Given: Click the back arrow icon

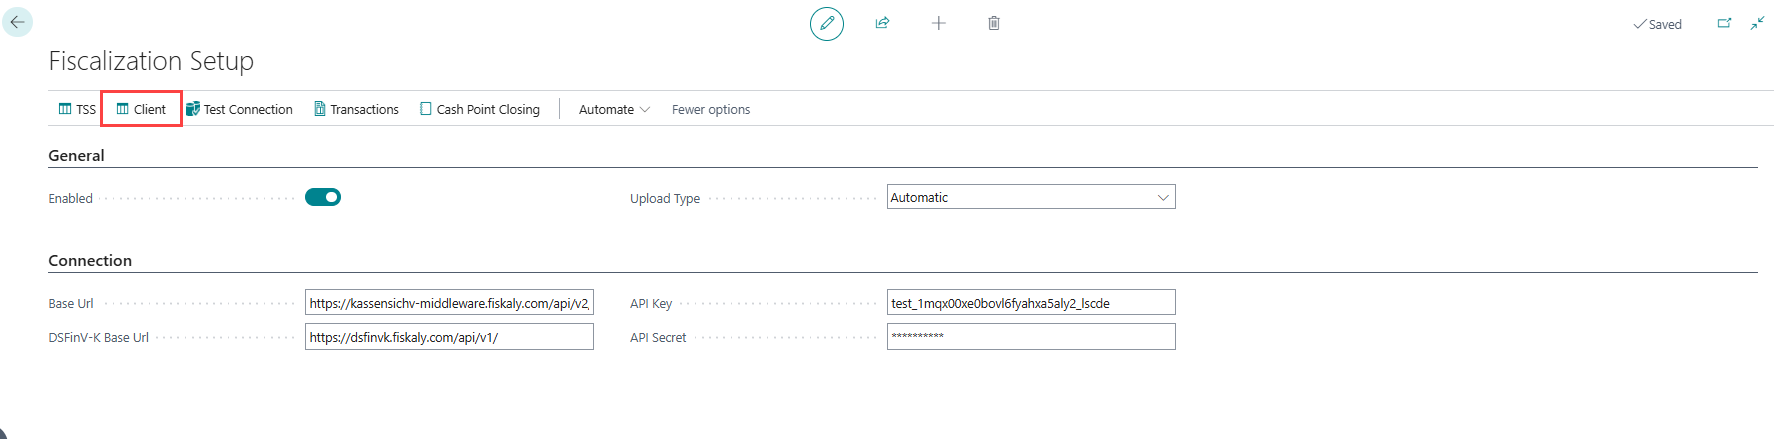Looking at the screenshot, I should [x=17, y=21].
